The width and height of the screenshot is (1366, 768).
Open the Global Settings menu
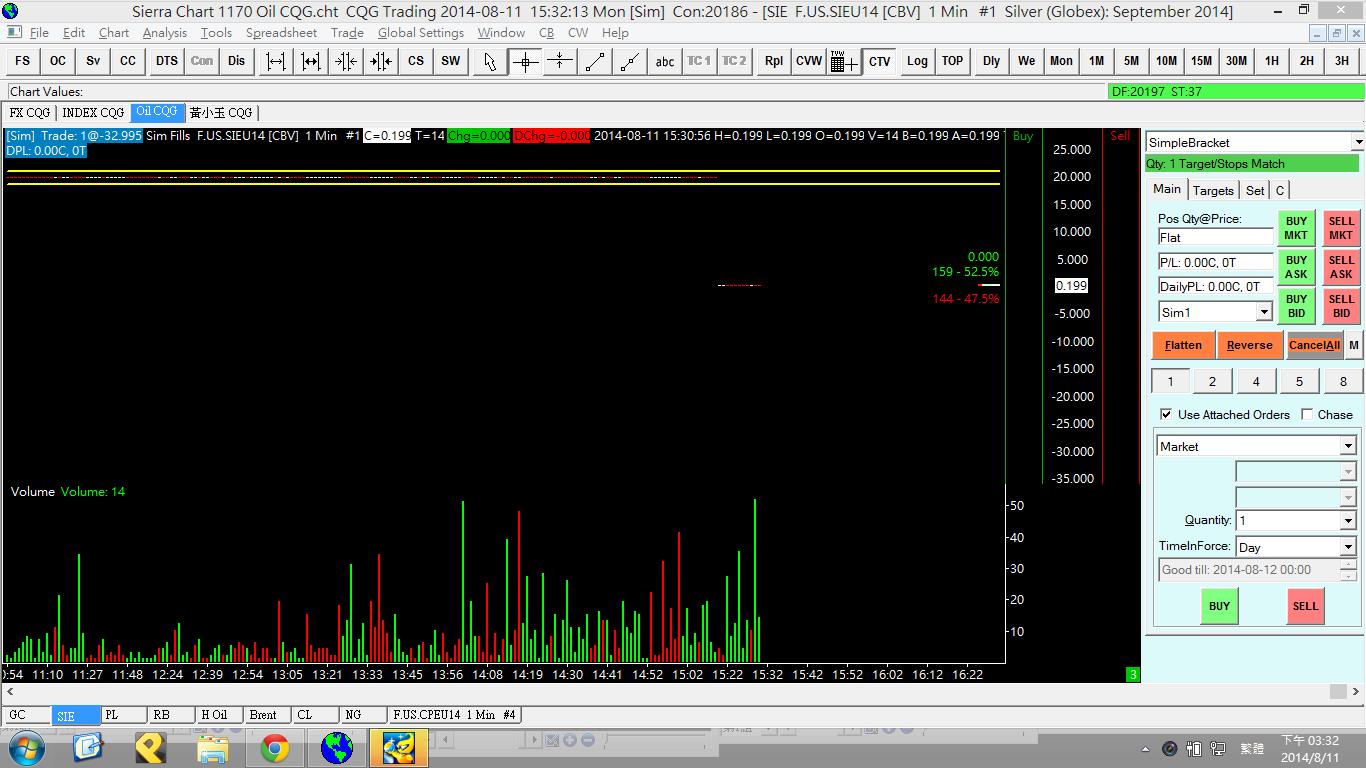tap(420, 33)
